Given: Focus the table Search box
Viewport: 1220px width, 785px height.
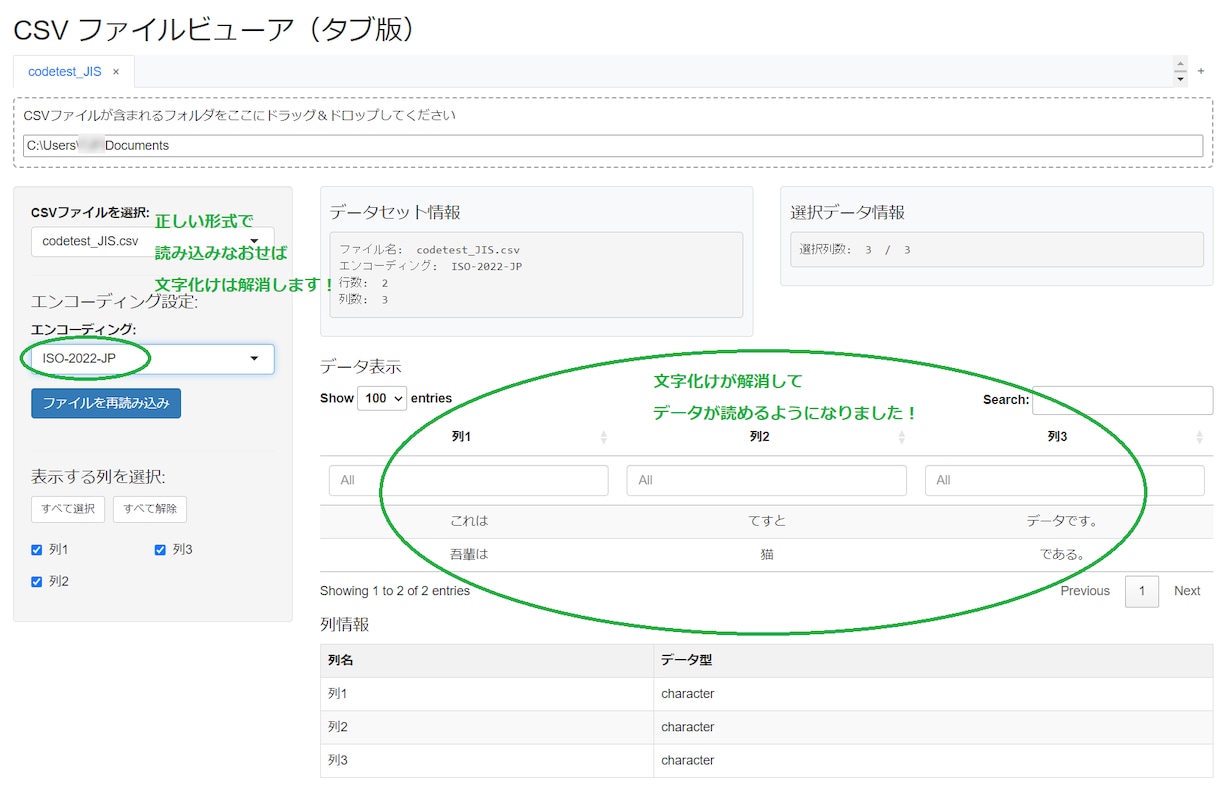Looking at the screenshot, I should coord(1122,400).
